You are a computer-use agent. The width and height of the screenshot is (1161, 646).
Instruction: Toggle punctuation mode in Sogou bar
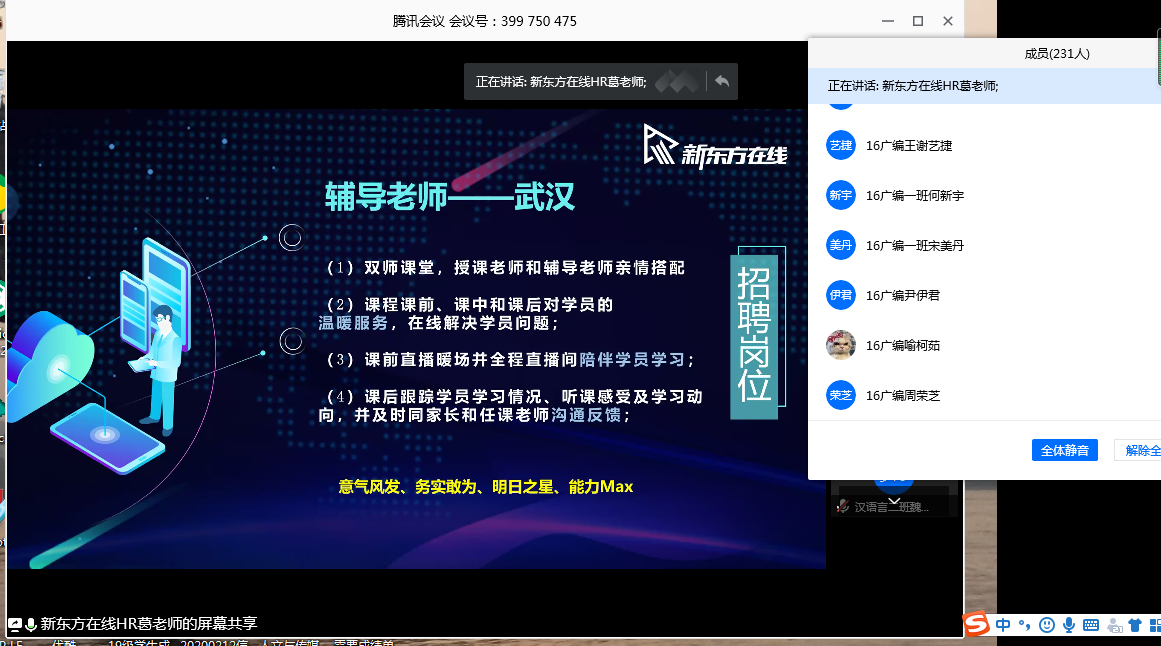tap(1025, 625)
